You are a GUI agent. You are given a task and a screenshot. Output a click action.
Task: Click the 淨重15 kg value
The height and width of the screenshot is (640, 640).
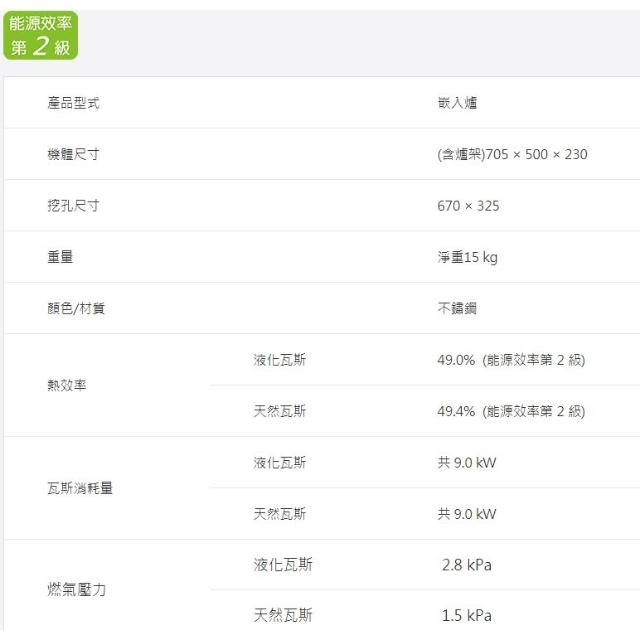(x=467, y=257)
